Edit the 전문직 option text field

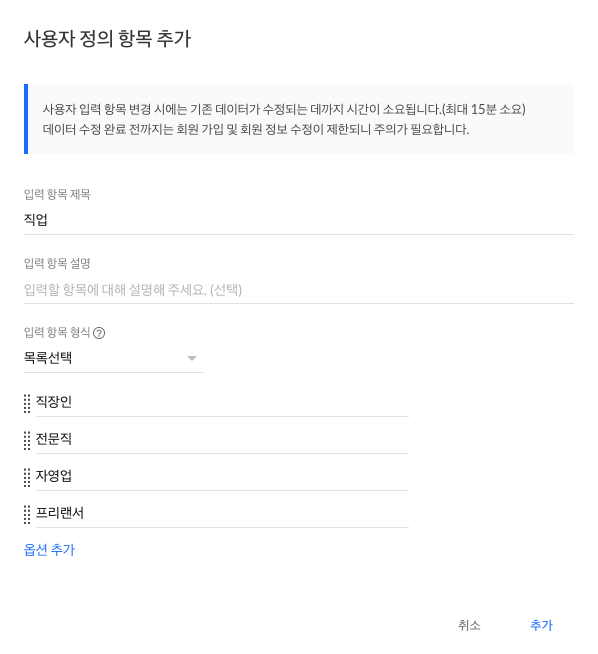click(x=222, y=439)
